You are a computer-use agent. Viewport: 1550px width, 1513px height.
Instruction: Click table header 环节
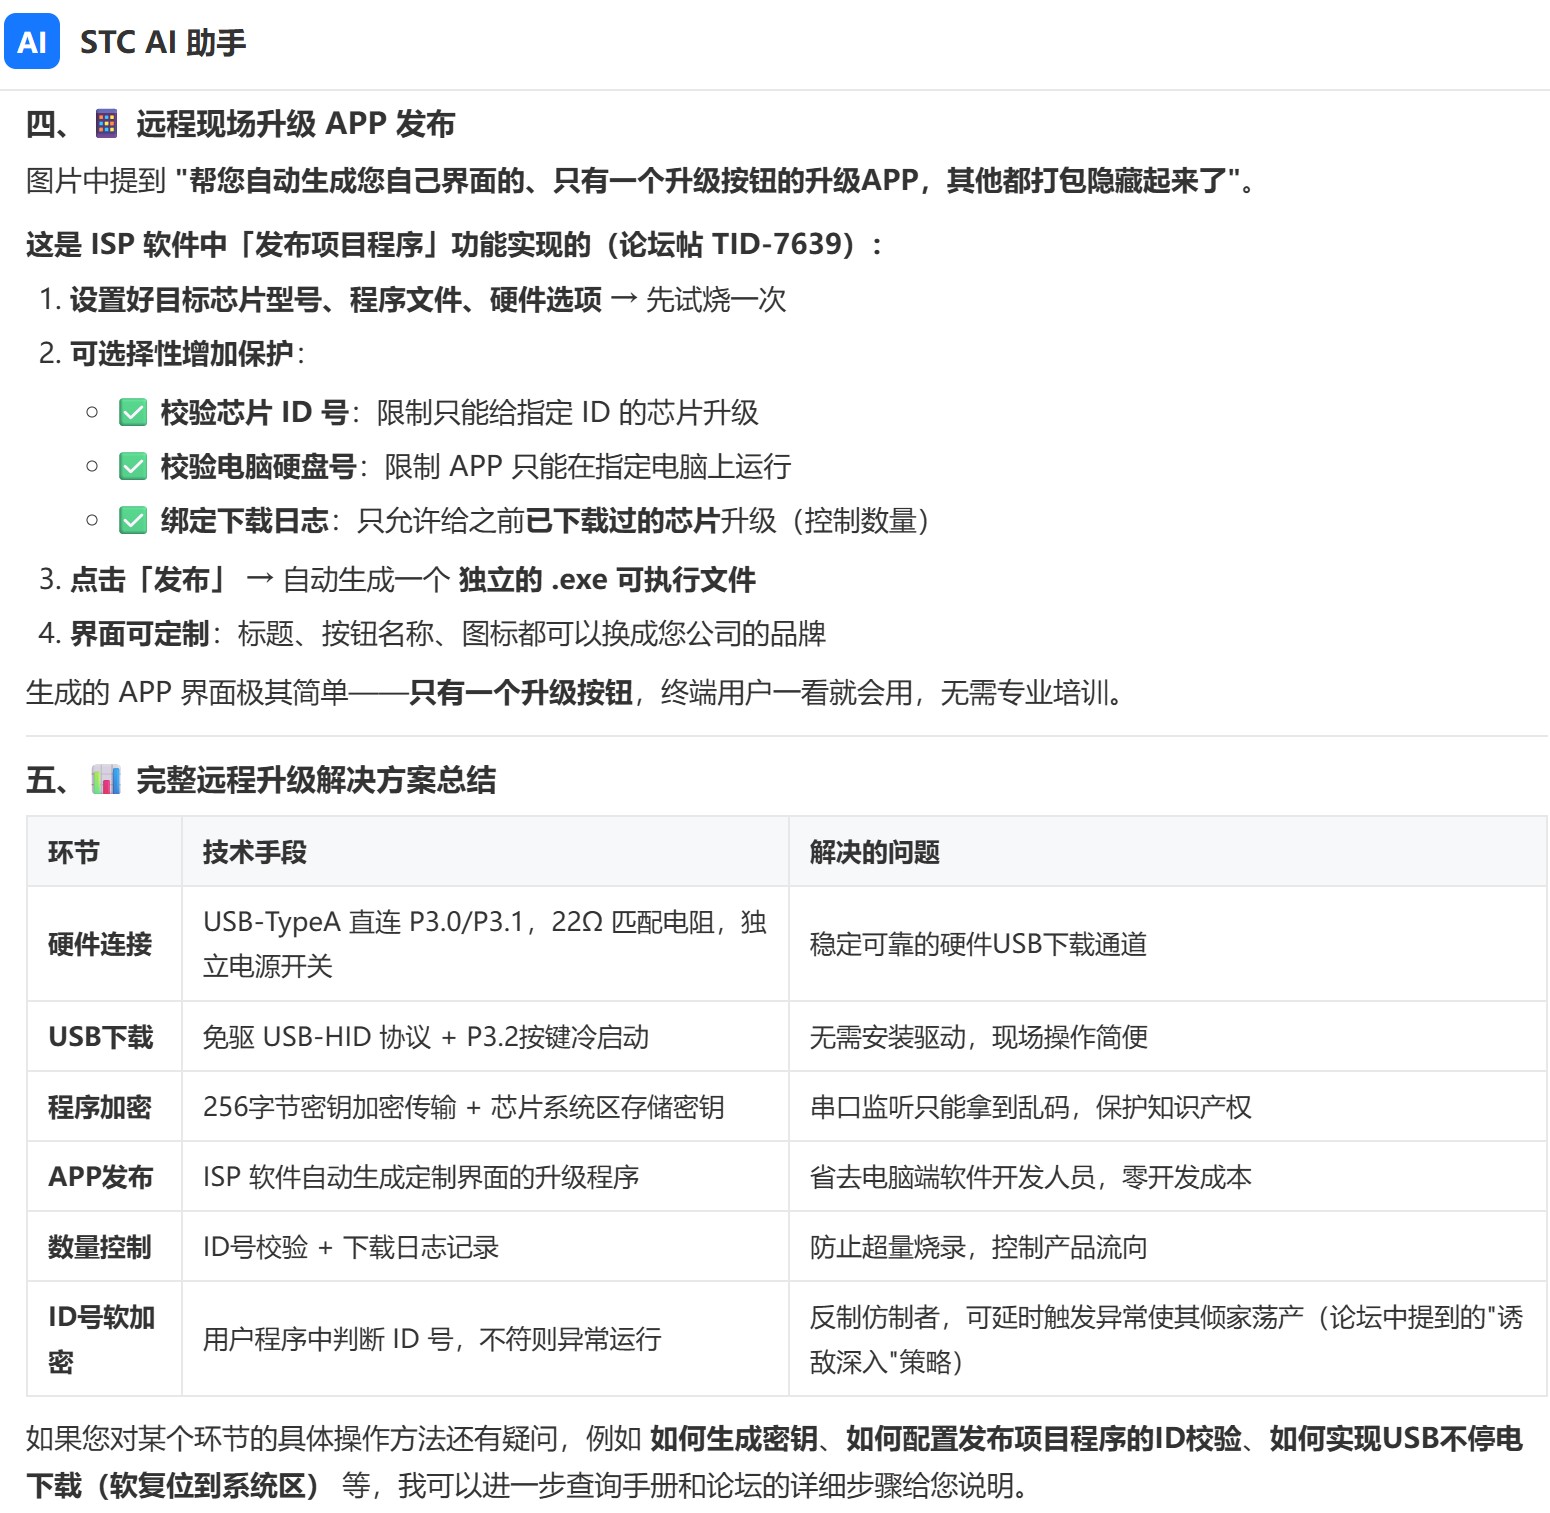tap(74, 852)
